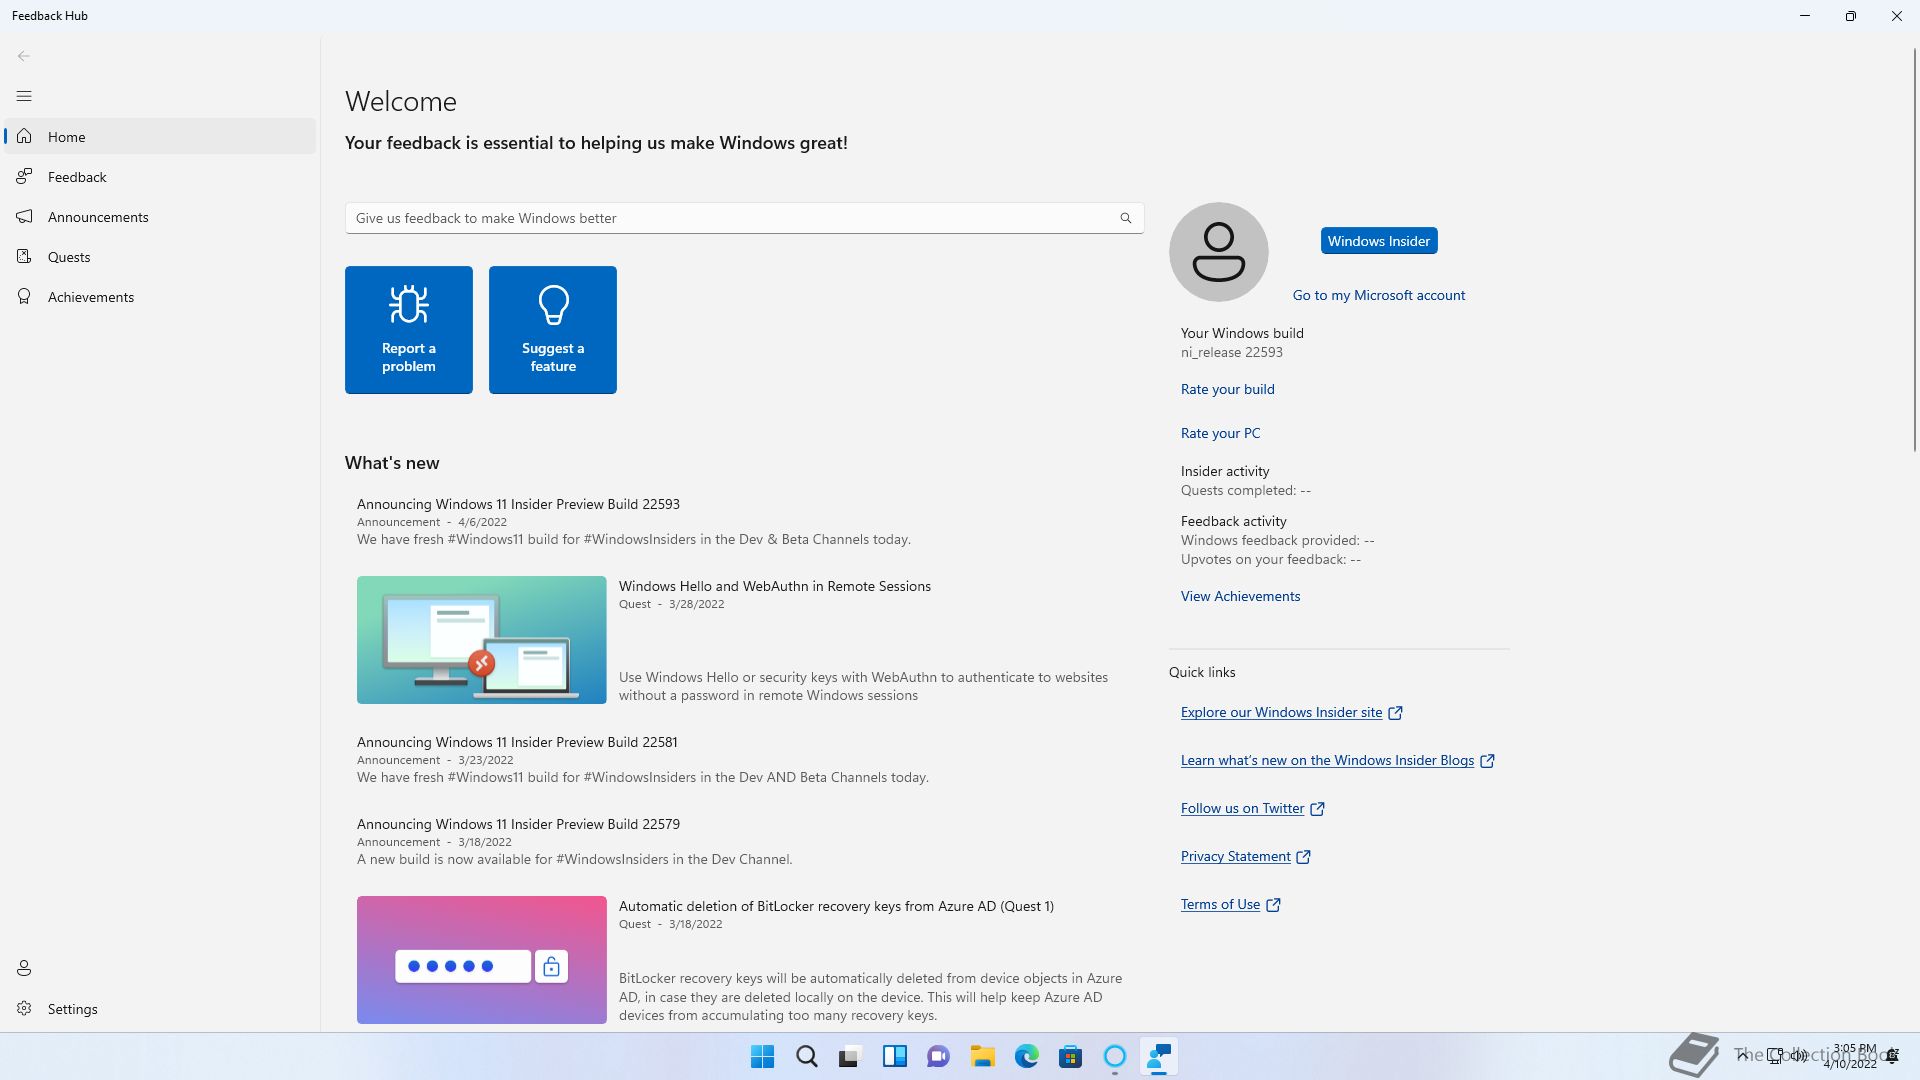Click the search magnifier in feedback box
Image resolution: width=1920 pixels, height=1080 pixels.
coord(1126,218)
